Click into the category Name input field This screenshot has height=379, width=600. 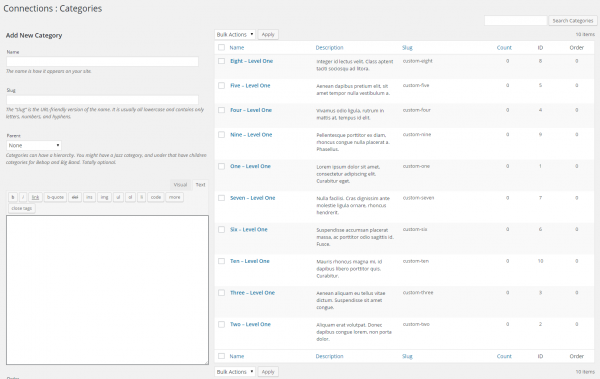(103, 62)
